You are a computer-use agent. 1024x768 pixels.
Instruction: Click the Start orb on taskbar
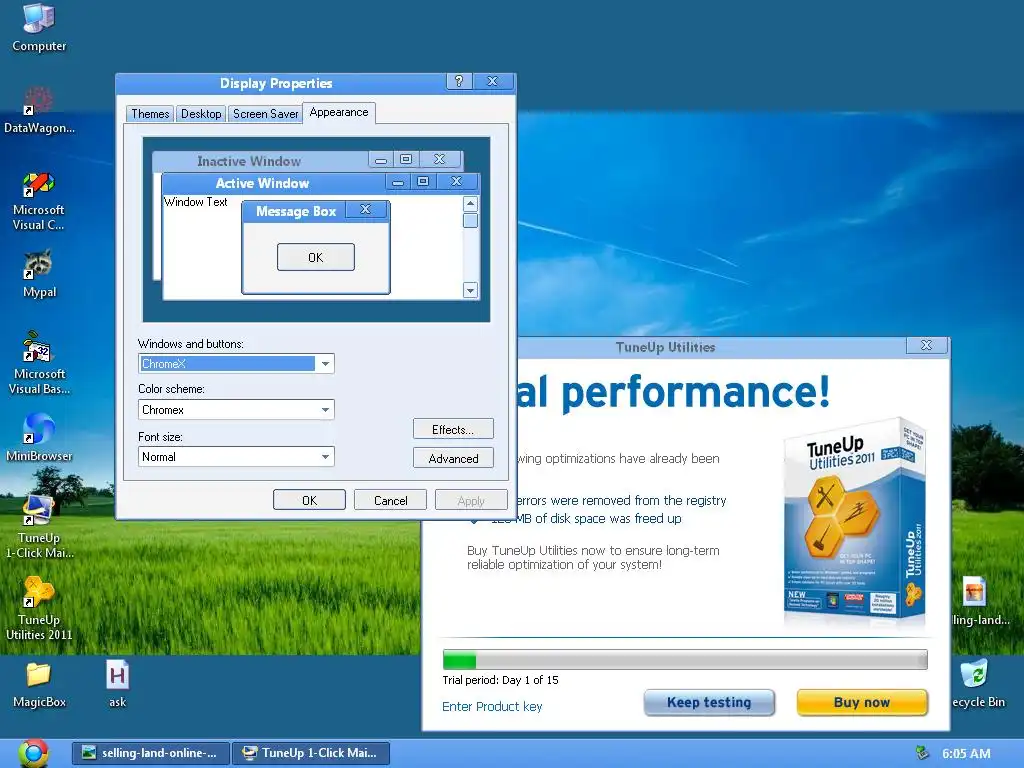tap(33, 753)
